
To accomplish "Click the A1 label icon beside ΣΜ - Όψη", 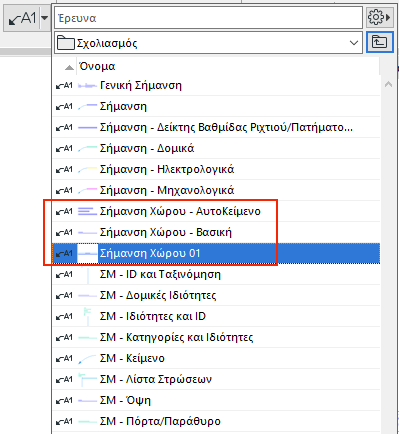I will click(x=64, y=400).
